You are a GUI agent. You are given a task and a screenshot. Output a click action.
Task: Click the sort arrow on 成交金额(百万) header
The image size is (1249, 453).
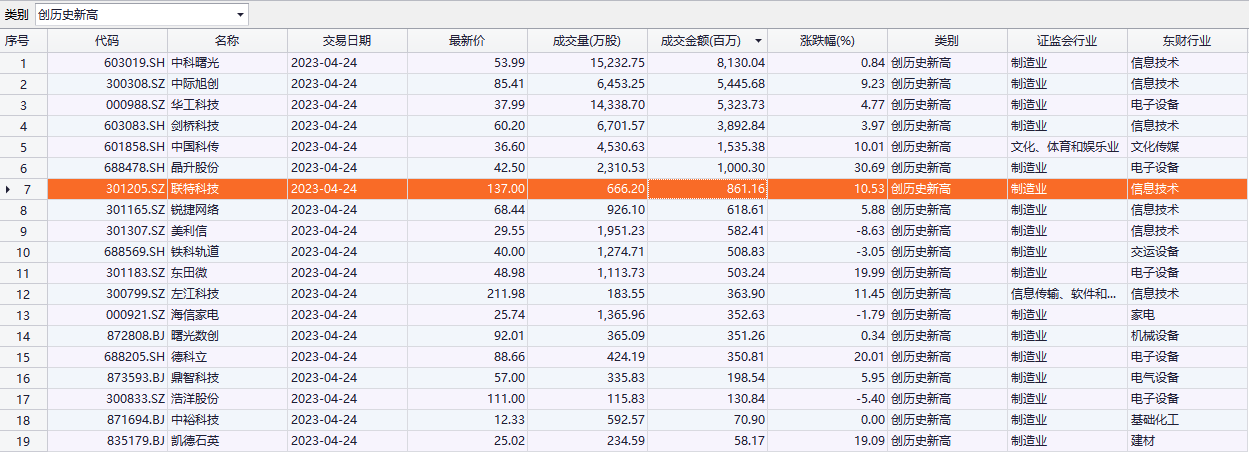(757, 41)
